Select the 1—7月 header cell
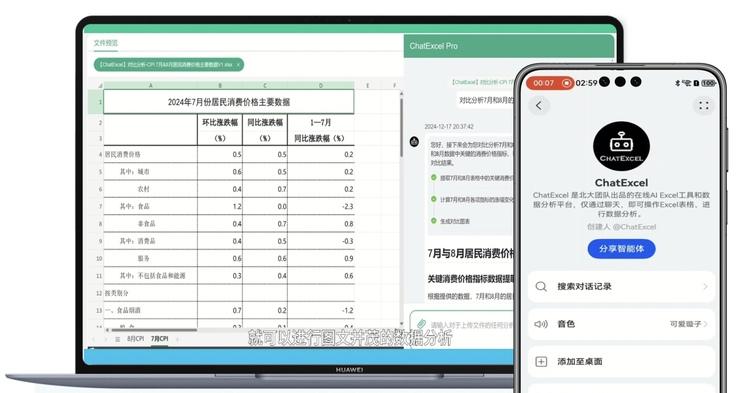Viewport: 750px width, 393px height. pos(321,122)
